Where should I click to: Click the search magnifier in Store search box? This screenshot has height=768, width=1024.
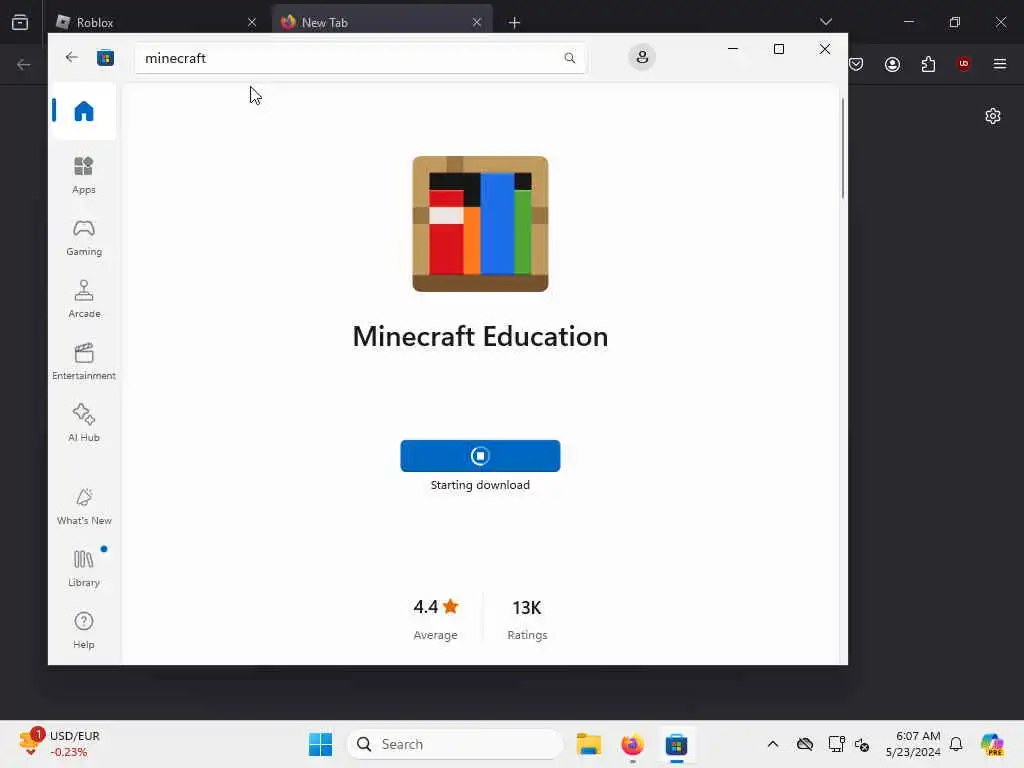[569, 58]
